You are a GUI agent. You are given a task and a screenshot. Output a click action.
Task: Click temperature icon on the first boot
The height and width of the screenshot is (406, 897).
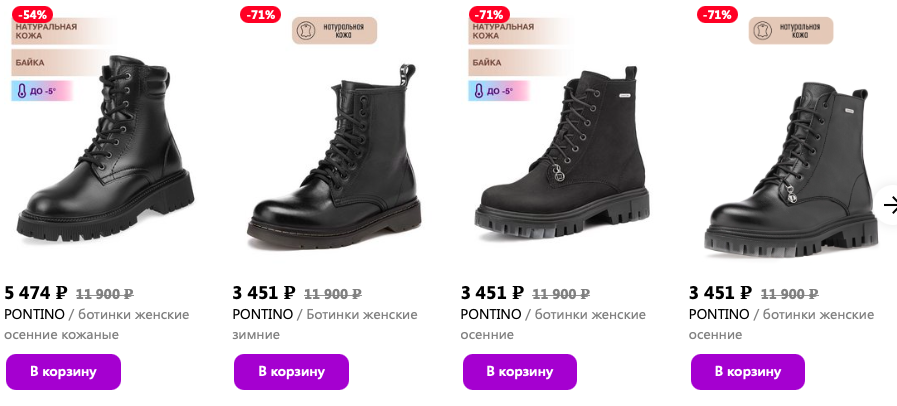click(20, 91)
